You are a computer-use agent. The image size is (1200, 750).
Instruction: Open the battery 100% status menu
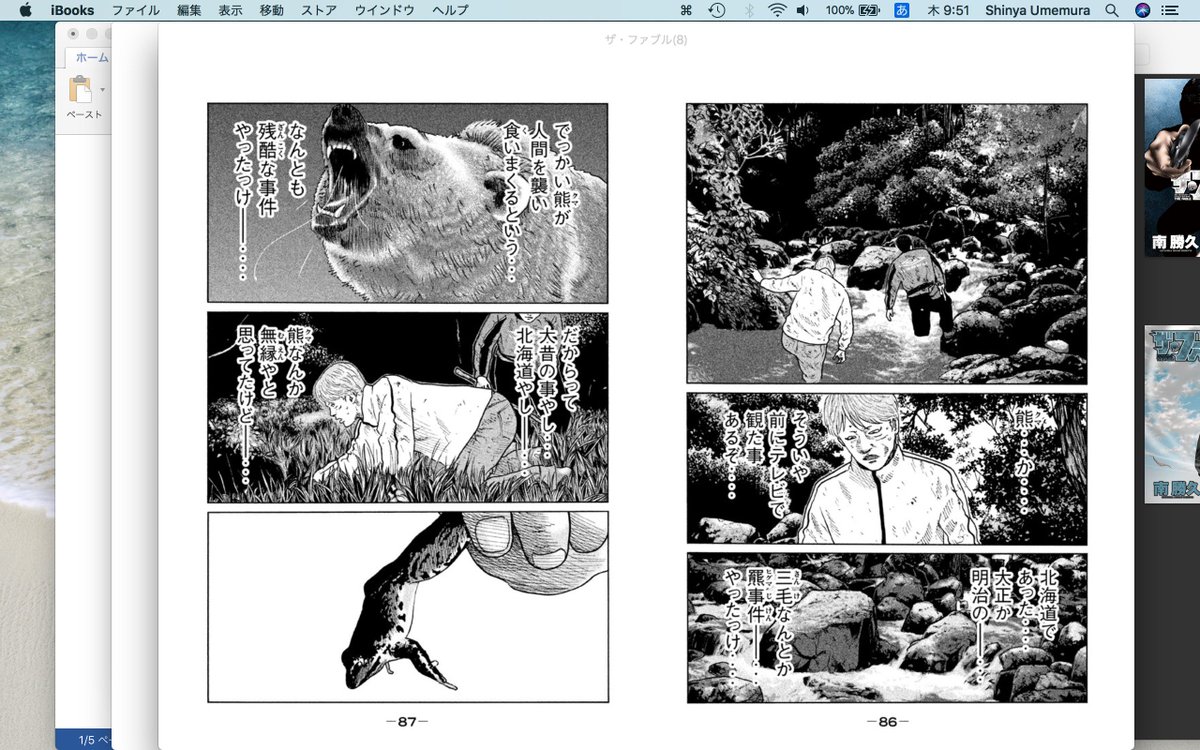coord(853,10)
